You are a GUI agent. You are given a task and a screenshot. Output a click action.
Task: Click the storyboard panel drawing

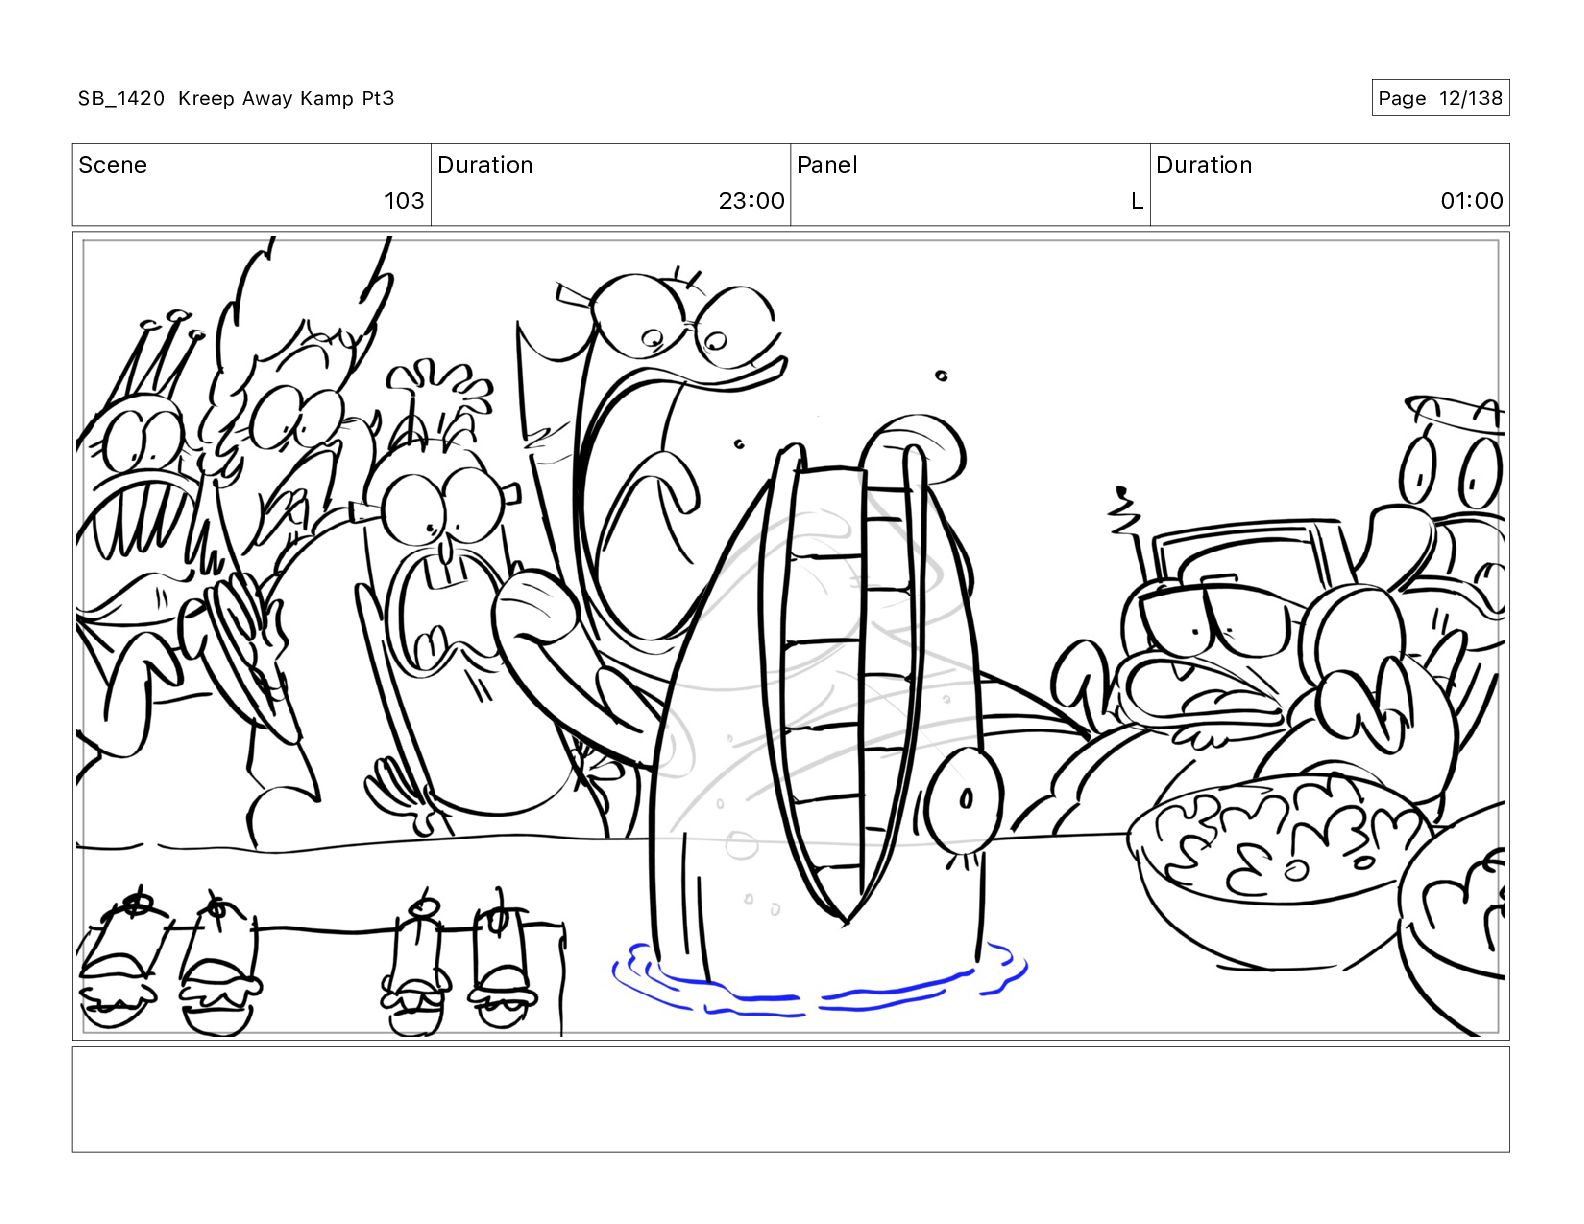(x=790, y=636)
